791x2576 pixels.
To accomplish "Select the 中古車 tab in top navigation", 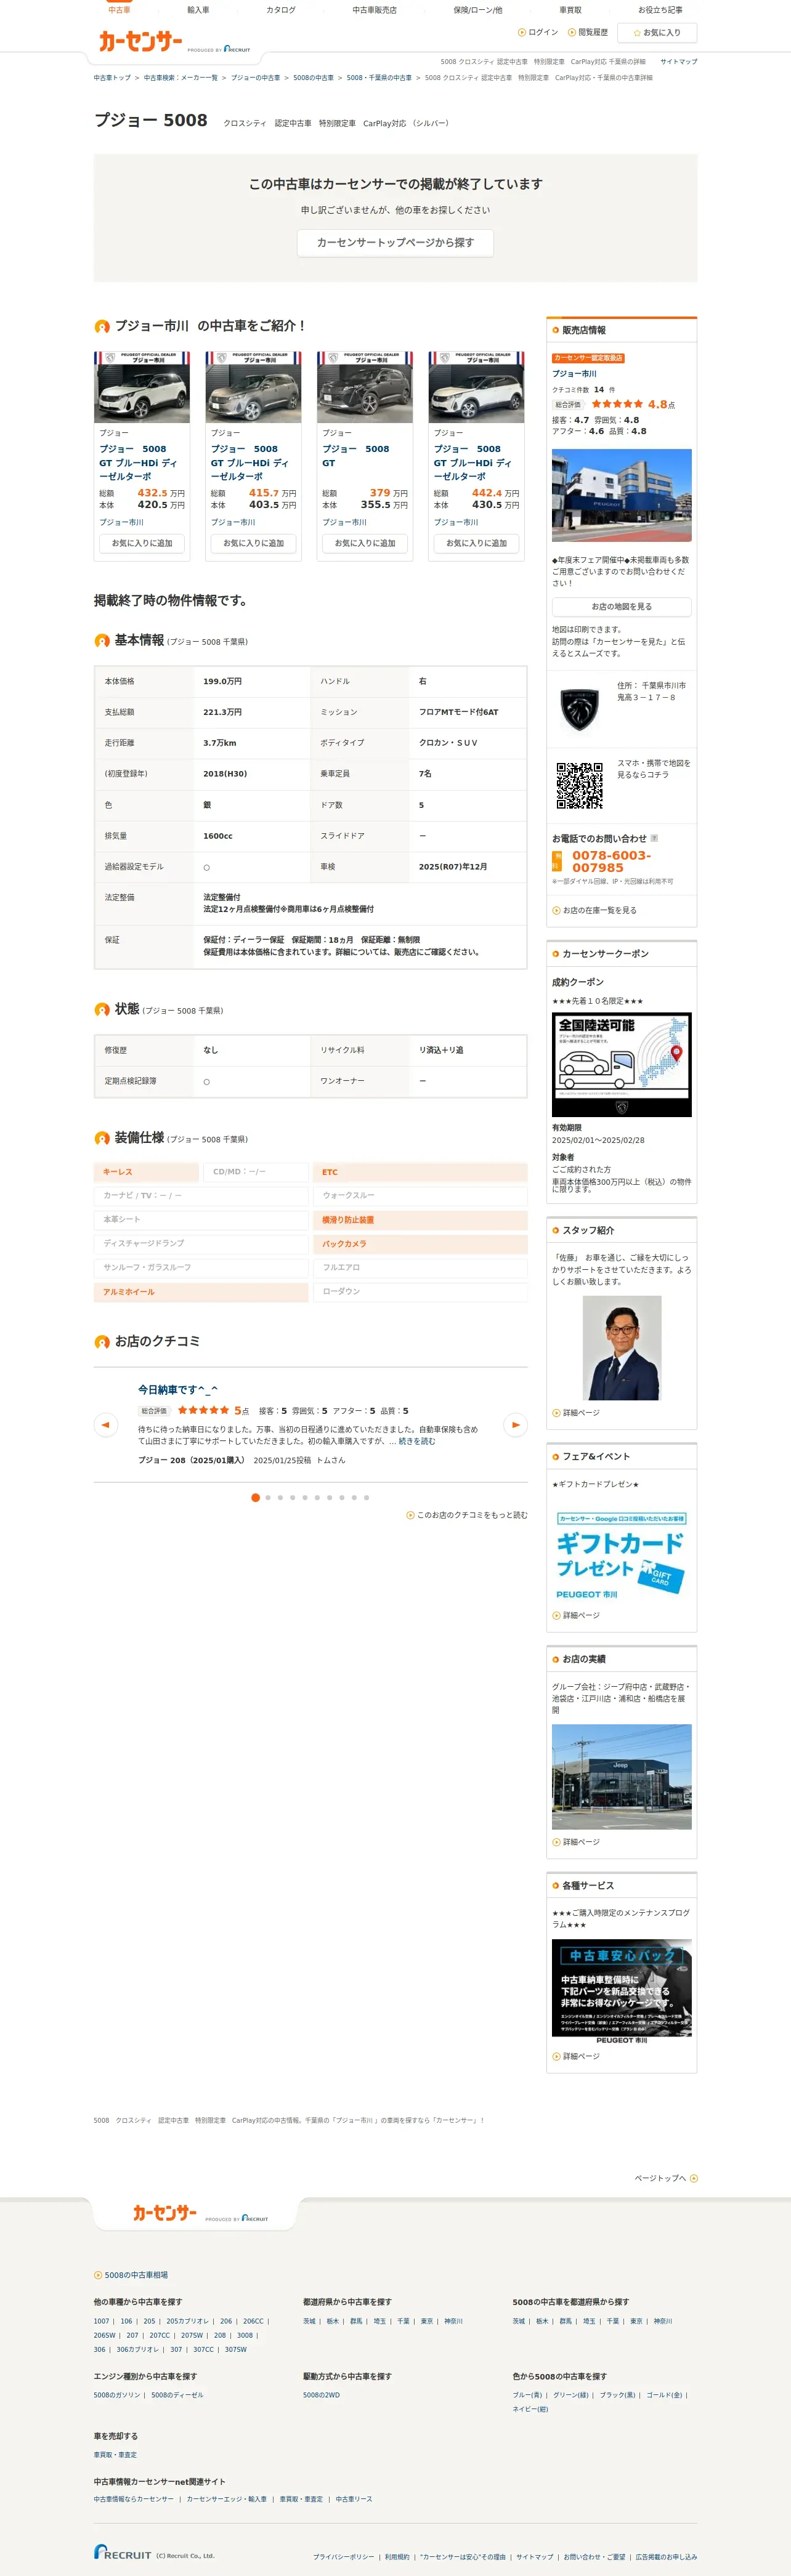I will (x=119, y=10).
